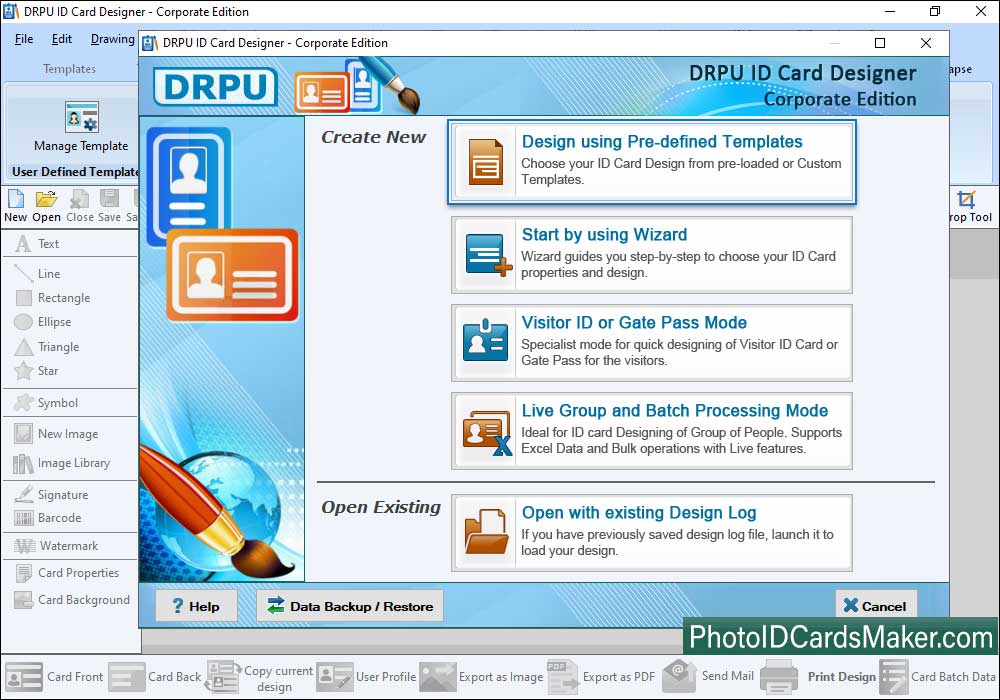Switch to Card Front view
The image size is (1000, 700).
54,677
